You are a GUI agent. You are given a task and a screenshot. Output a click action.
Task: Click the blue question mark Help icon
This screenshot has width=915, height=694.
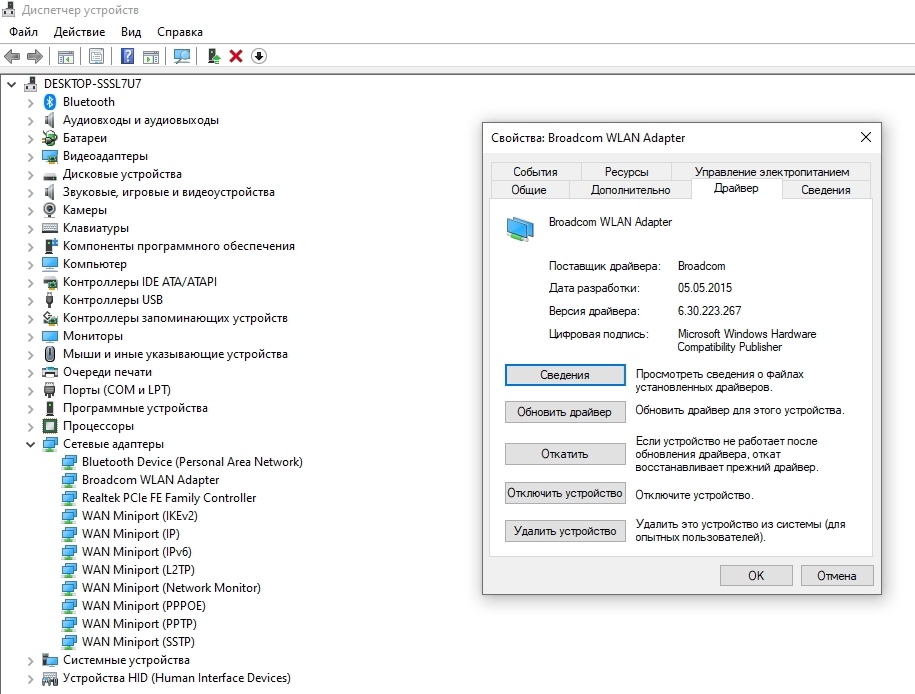[127, 56]
